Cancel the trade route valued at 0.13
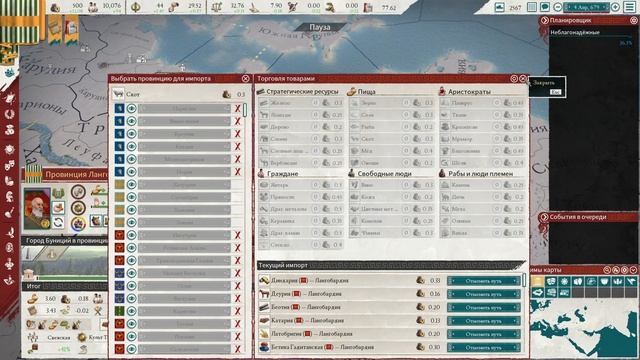640x360 pixels. coord(484,321)
